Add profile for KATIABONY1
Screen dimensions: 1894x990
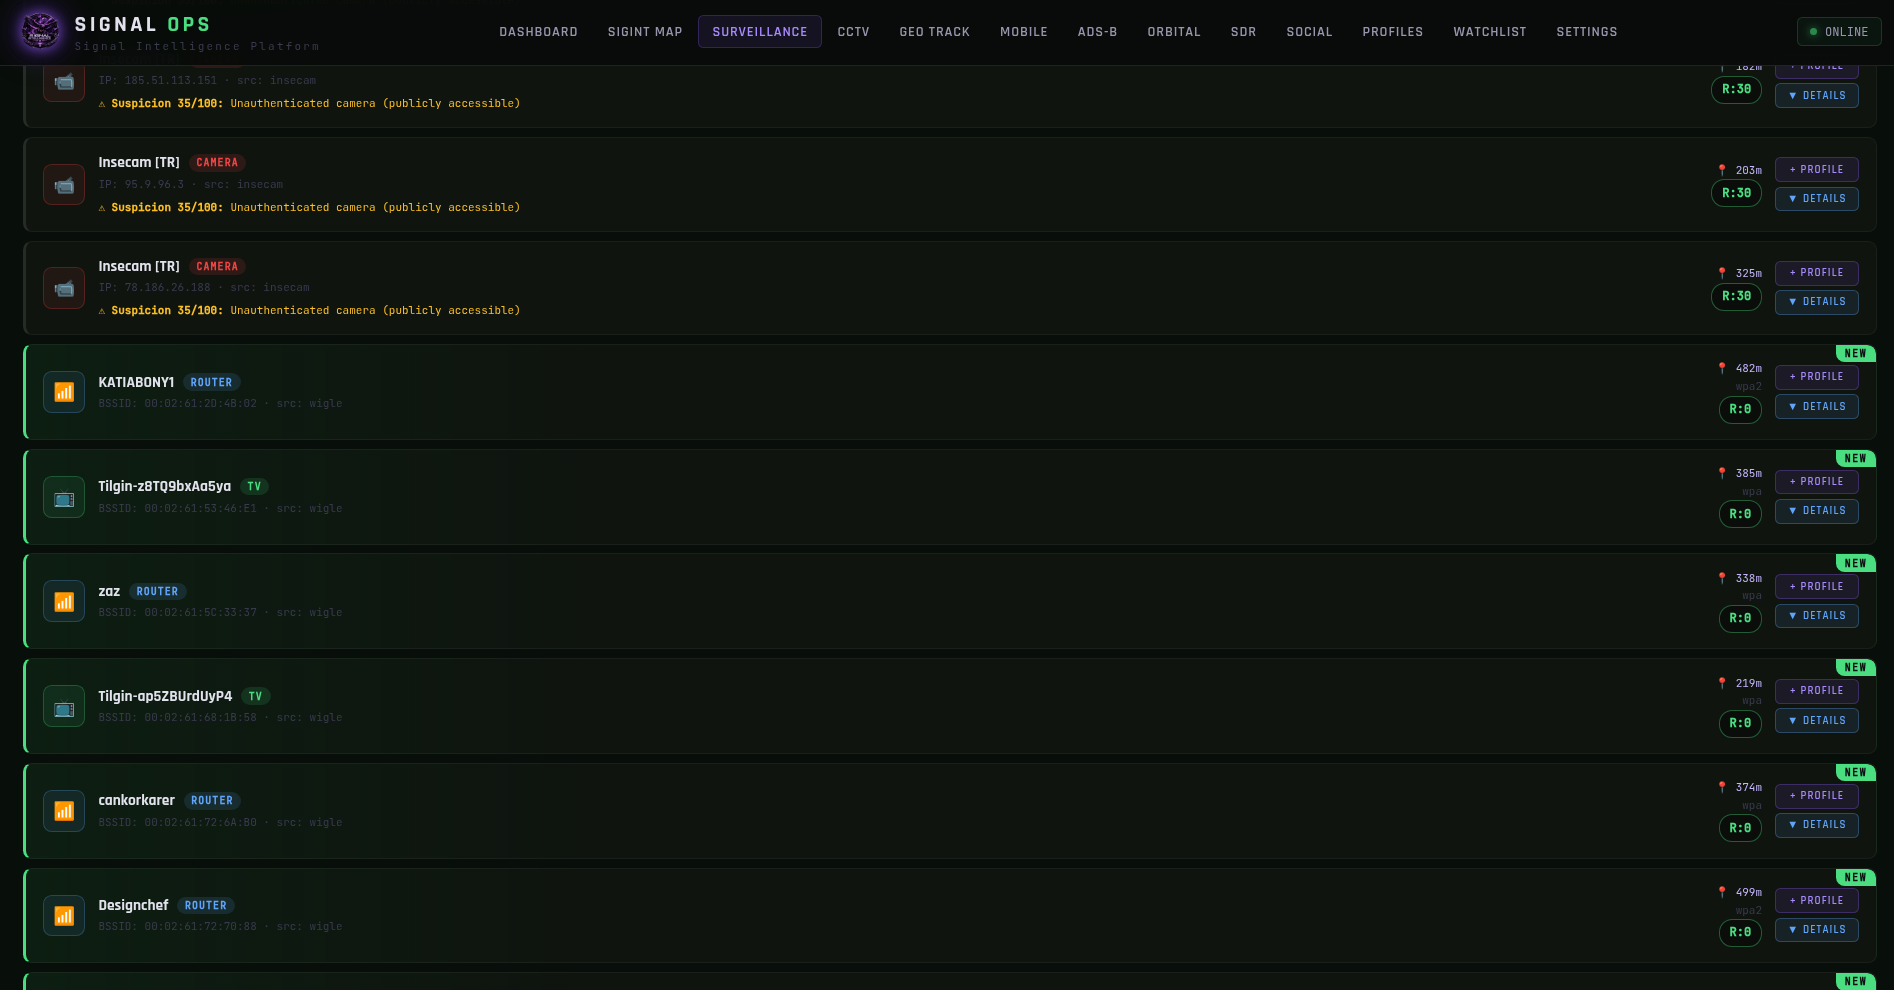click(1816, 377)
